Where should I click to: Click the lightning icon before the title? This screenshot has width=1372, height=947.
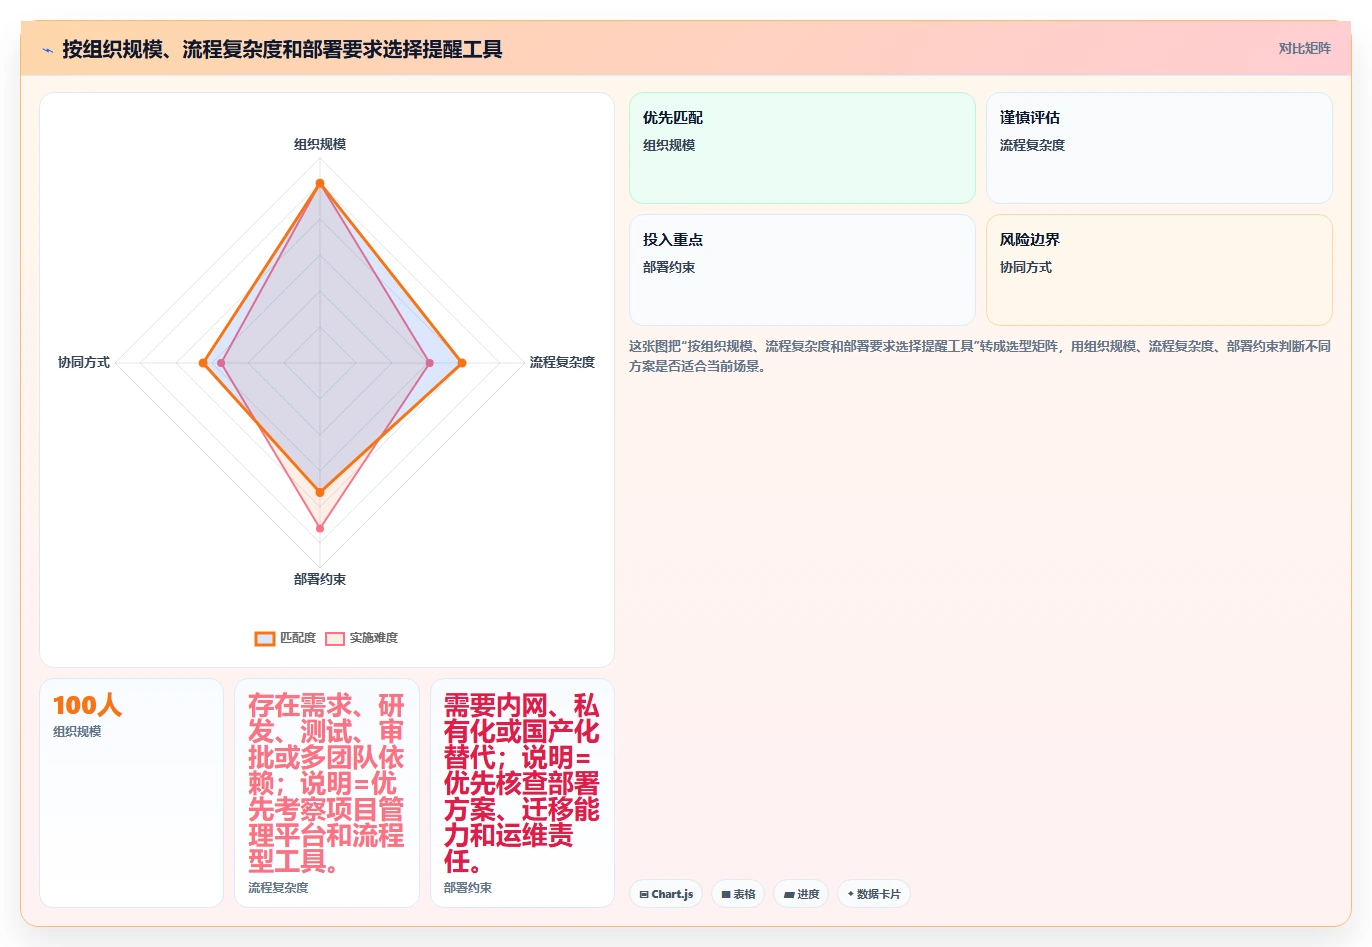47,49
